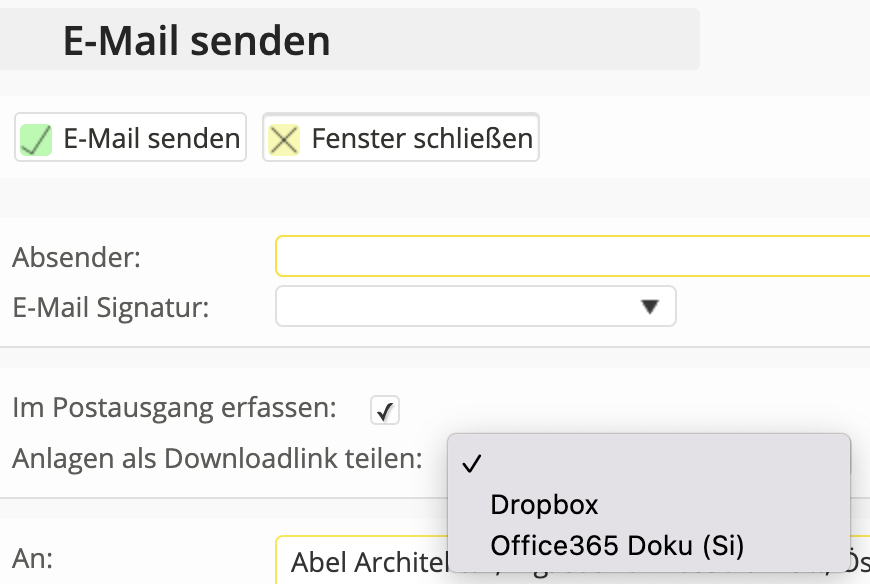The width and height of the screenshot is (870, 584).
Task: Click the yellow X icon for closing window
Action: [284, 138]
